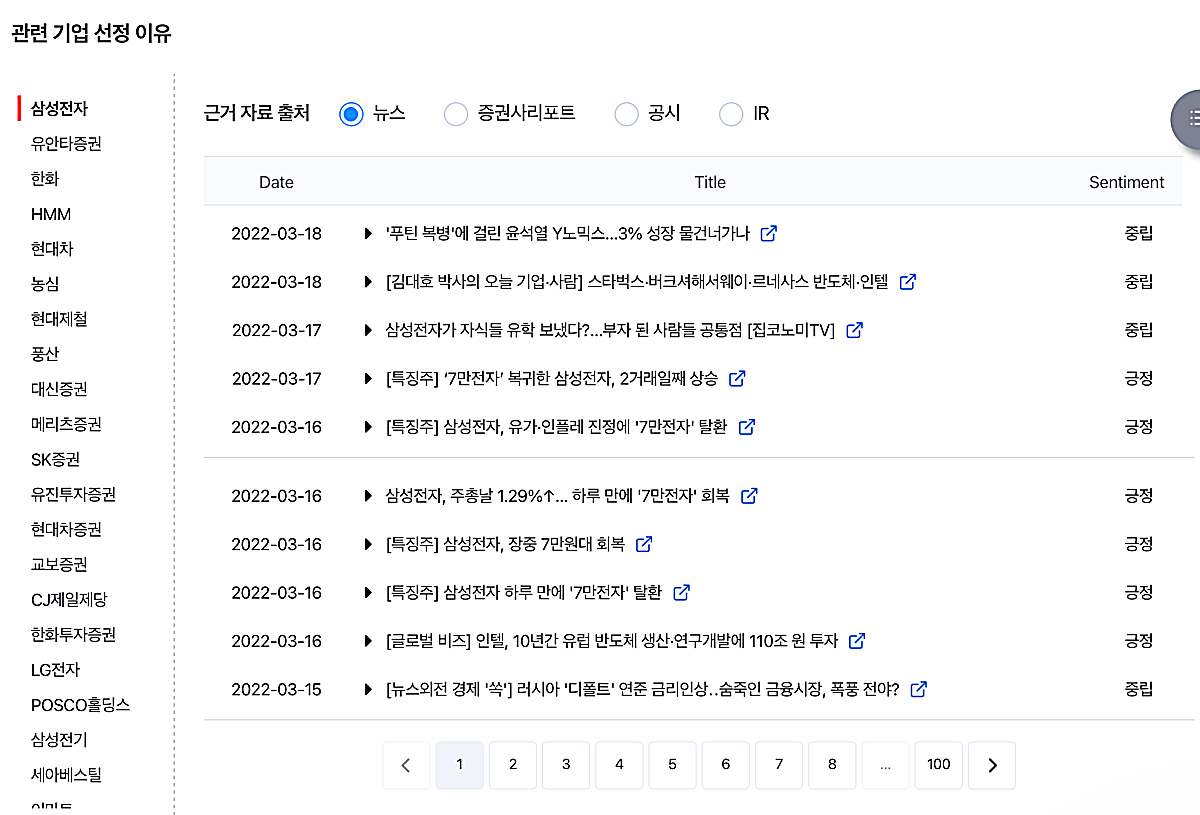Select the 뉴스 radio button

351,114
